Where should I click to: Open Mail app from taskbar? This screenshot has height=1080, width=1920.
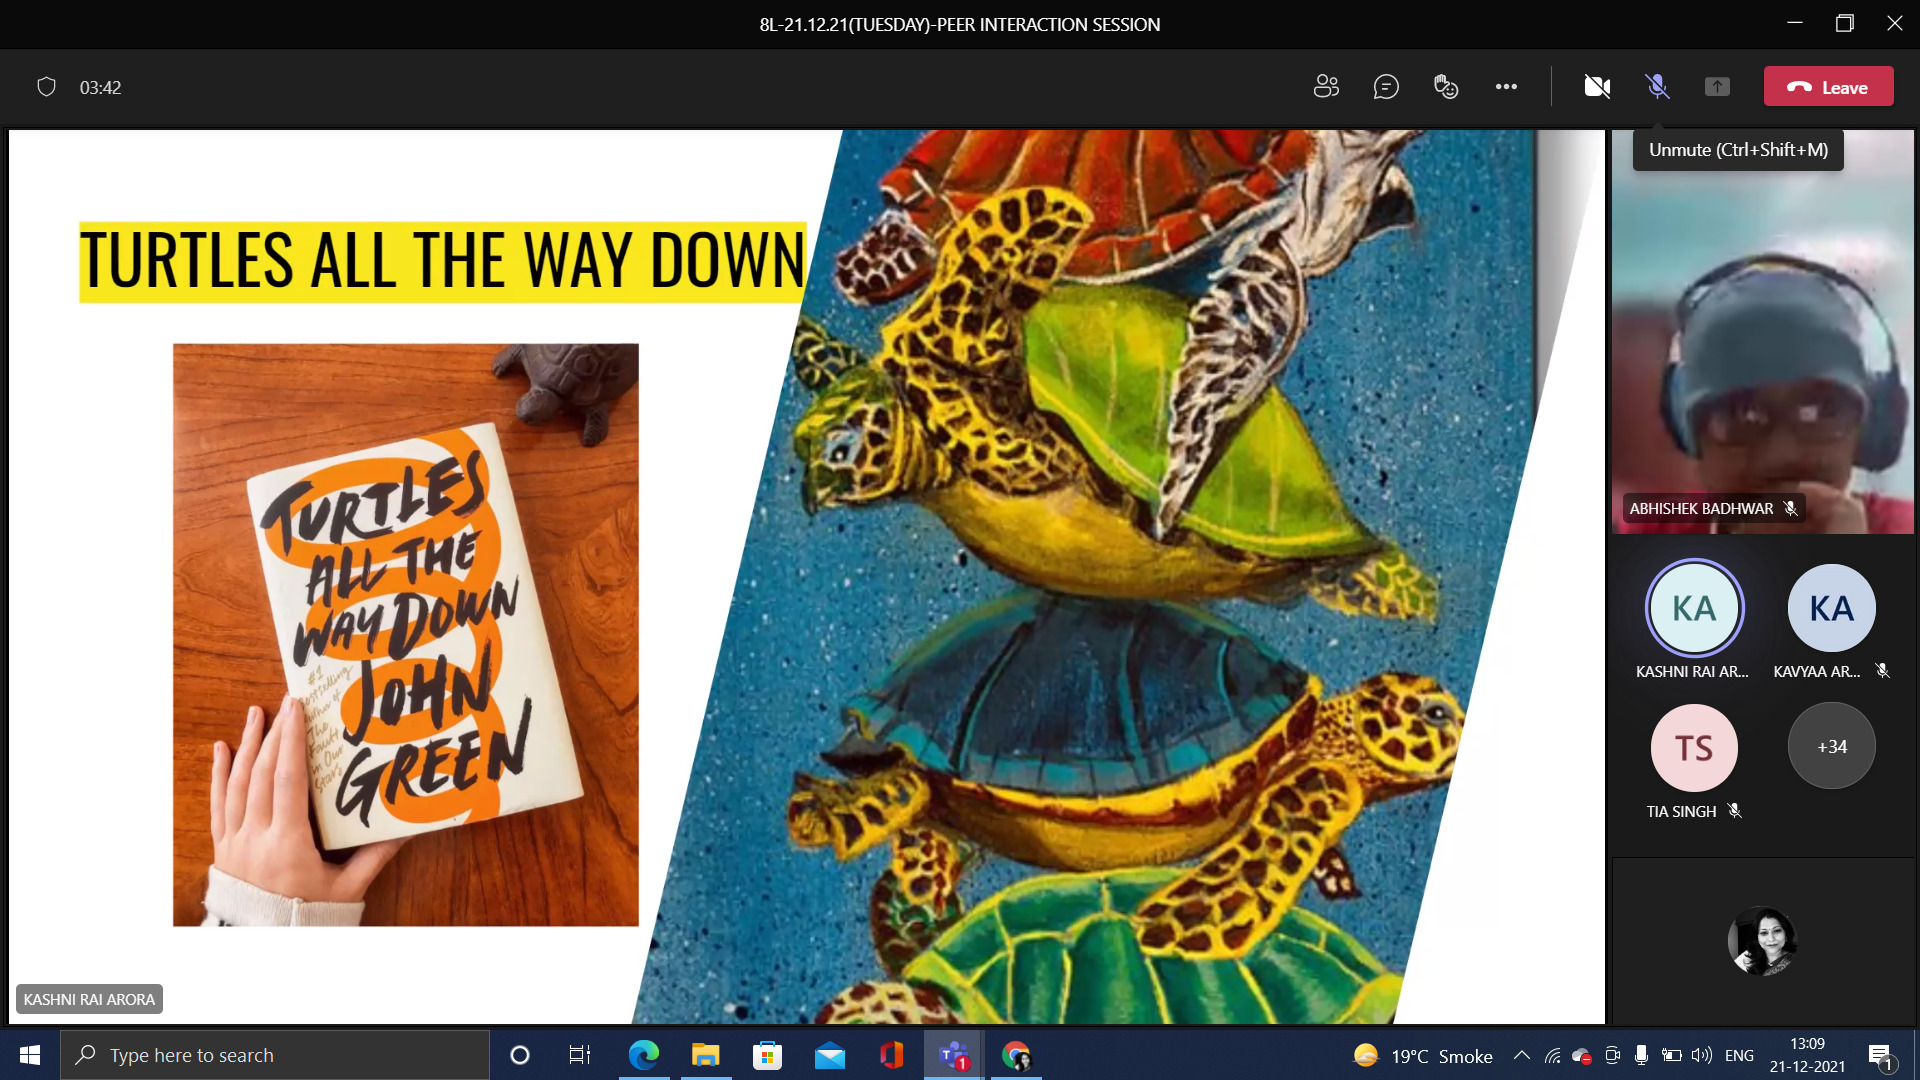pyautogui.click(x=829, y=1055)
